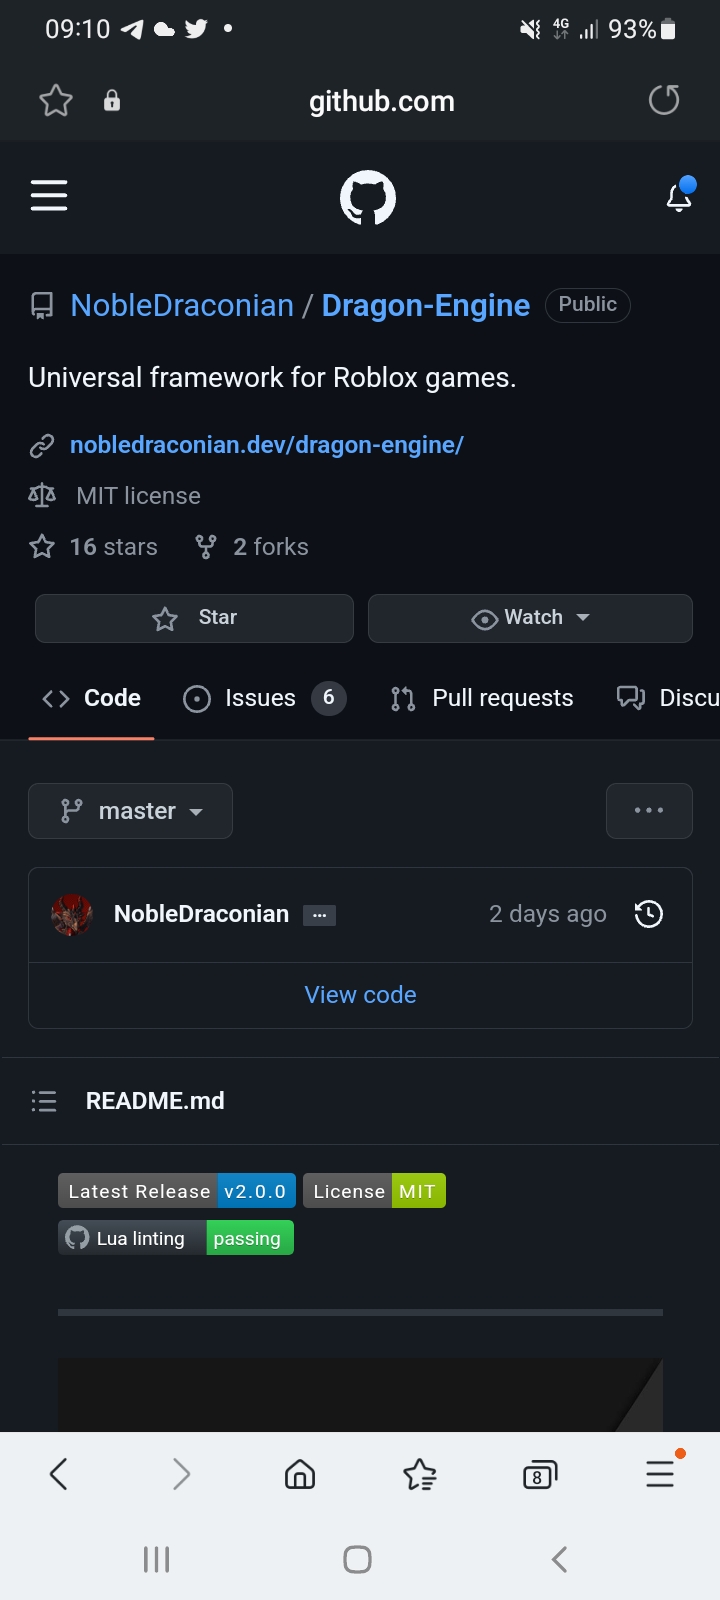This screenshot has width=720, height=1600.
Task: Open the three-dot repository actions menu
Action: point(649,811)
